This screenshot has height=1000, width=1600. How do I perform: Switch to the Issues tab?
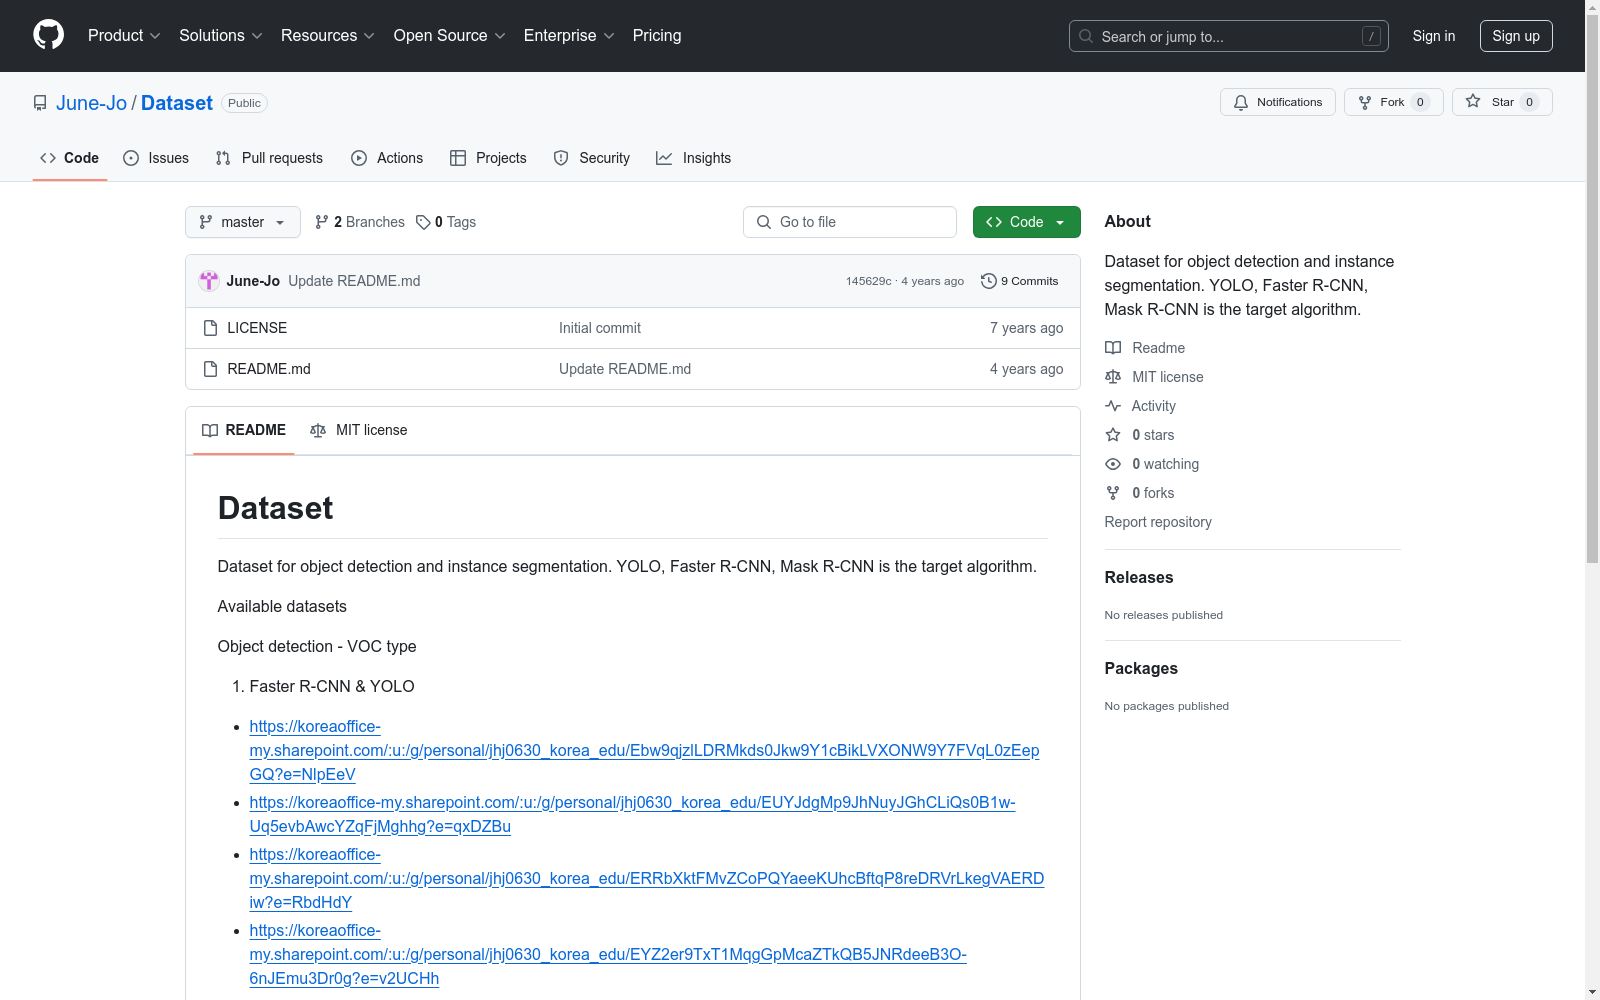(156, 158)
